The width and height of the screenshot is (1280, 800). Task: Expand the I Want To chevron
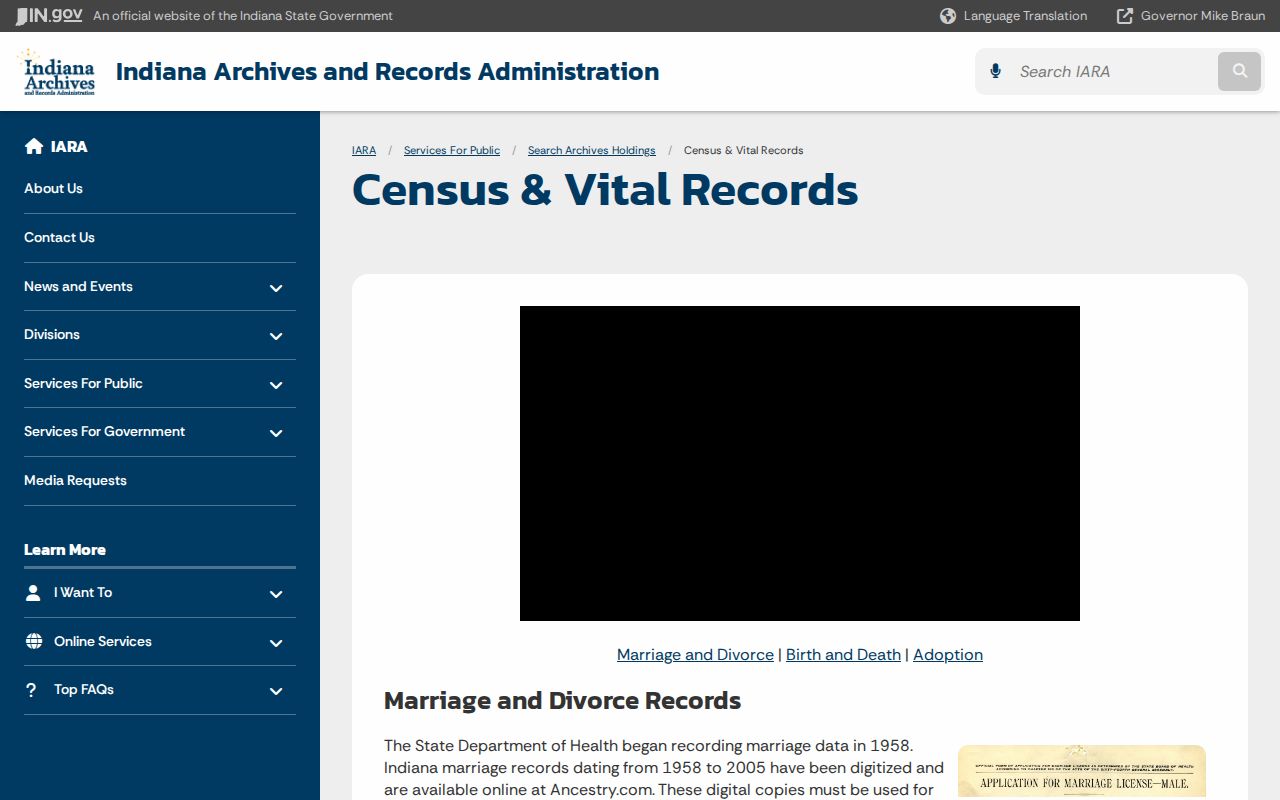pyautogui.click(x=276, y=594)
